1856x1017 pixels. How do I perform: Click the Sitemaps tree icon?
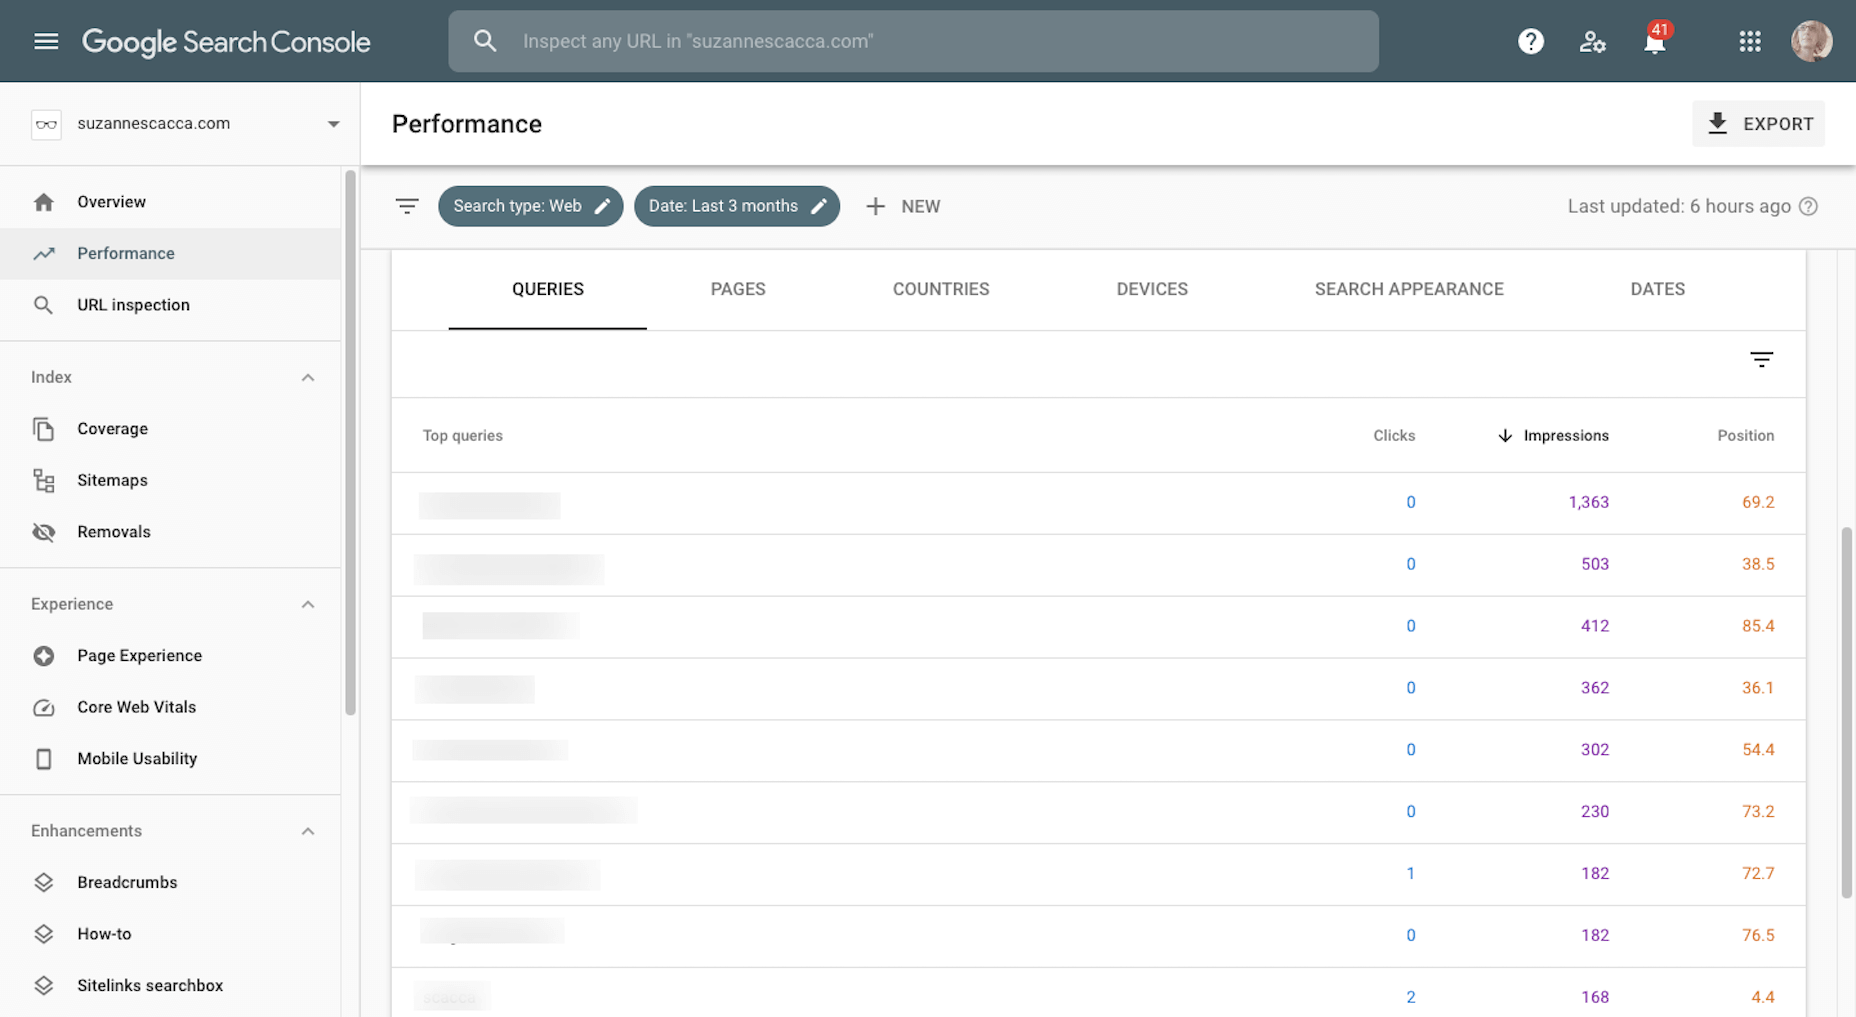(43, 481)
